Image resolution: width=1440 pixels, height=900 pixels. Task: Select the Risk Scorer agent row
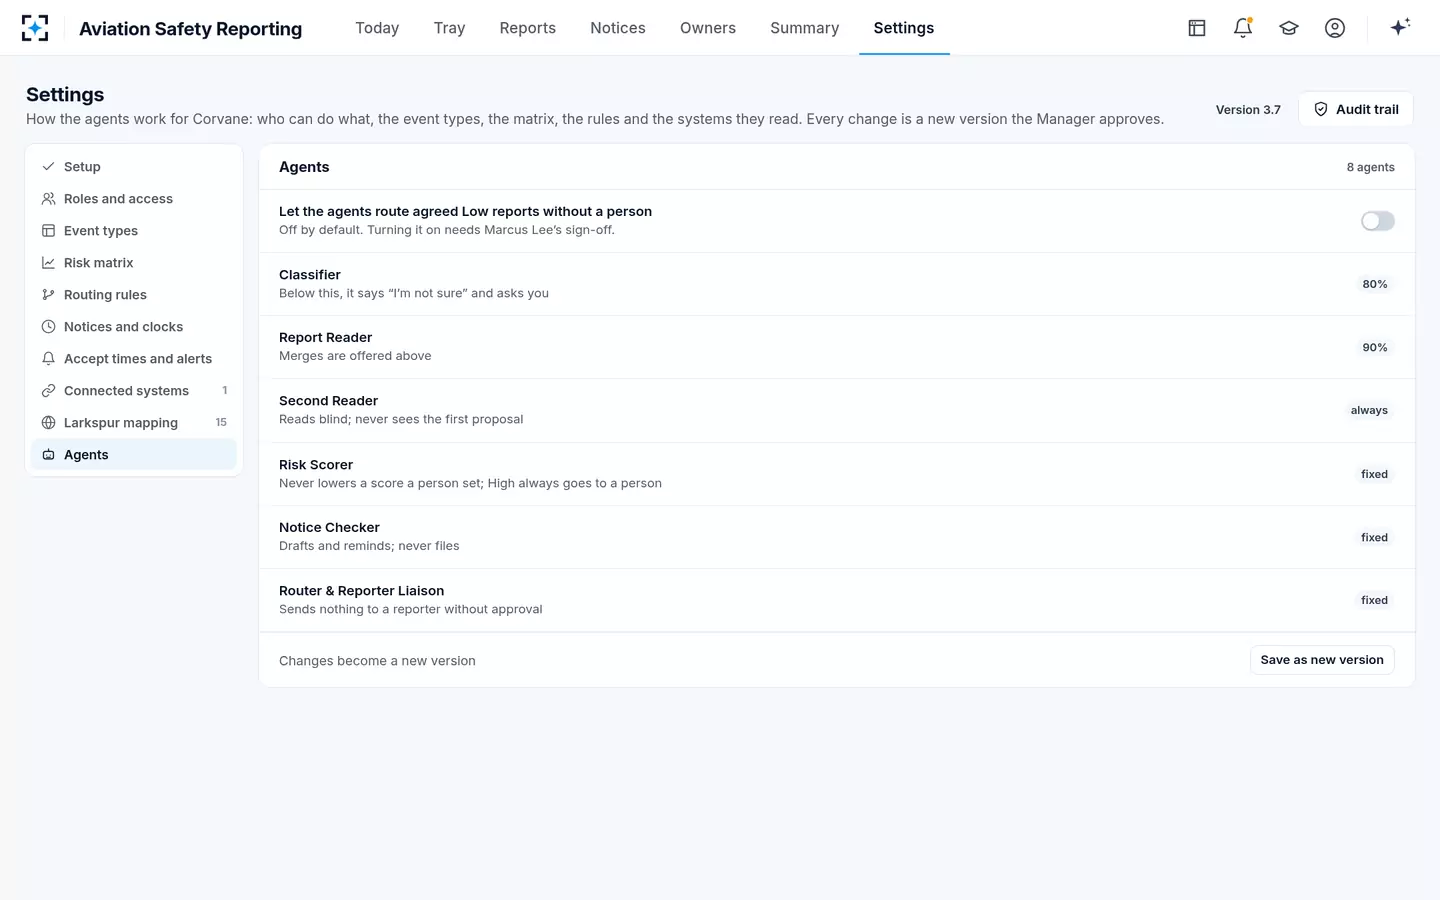837,474
